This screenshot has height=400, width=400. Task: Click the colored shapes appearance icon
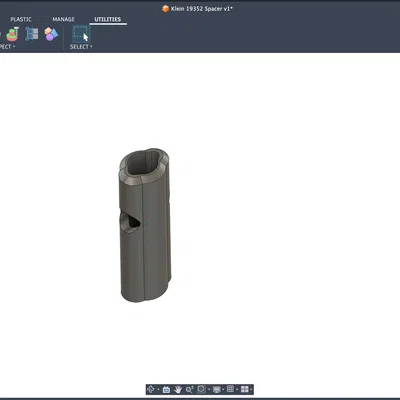point(51,34)
